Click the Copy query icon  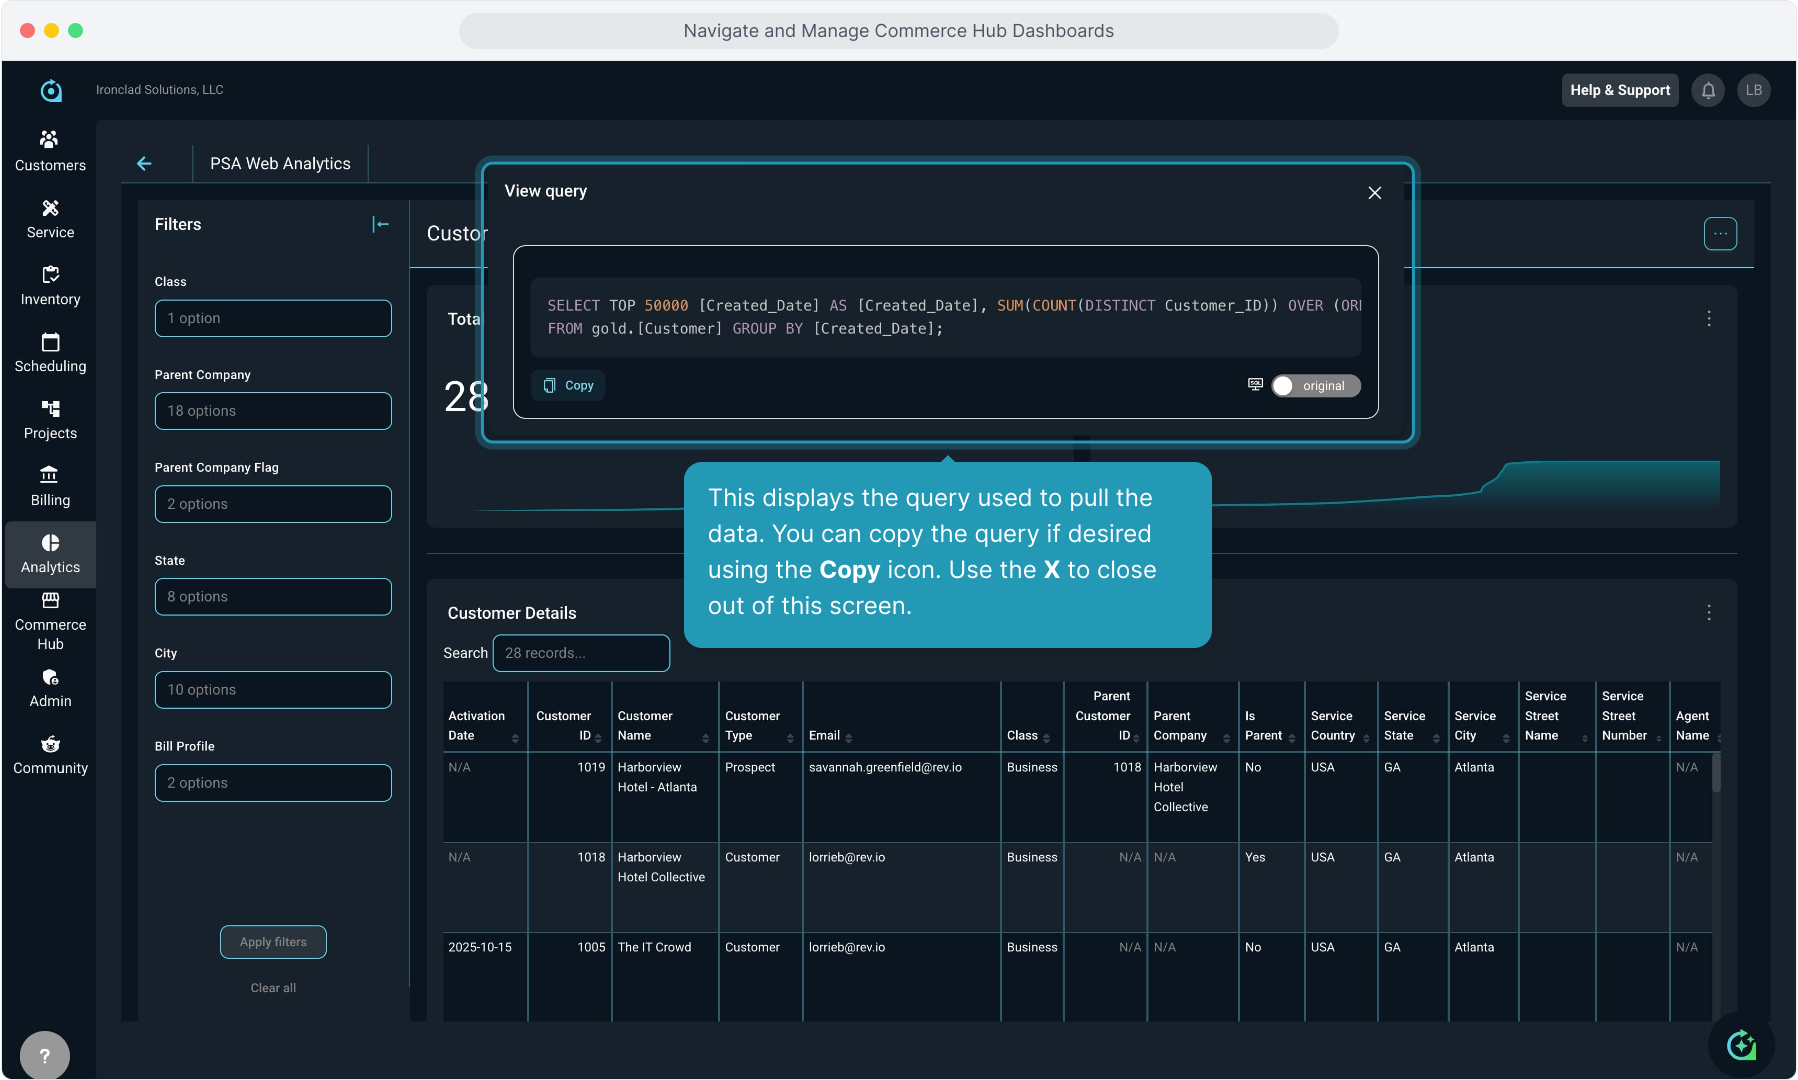568,386
